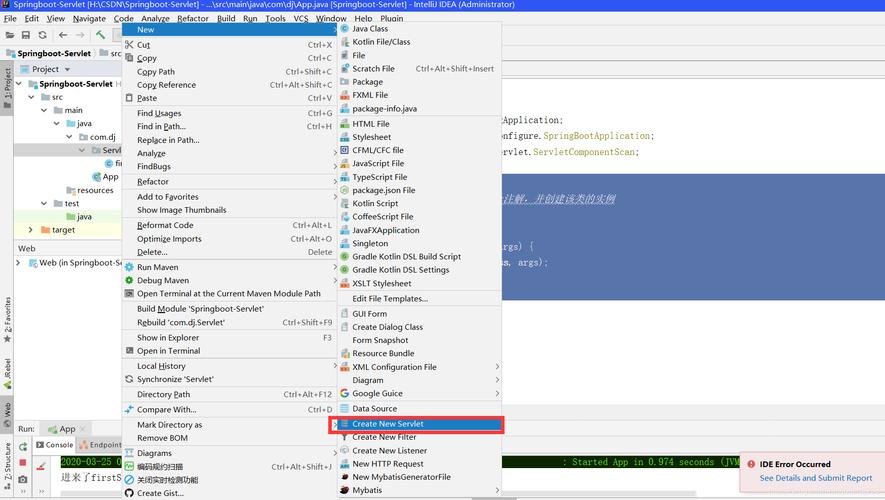Click Show in Explorer entry
The height and width of the screenshot is (500, 885).
(x=229, y=337)
